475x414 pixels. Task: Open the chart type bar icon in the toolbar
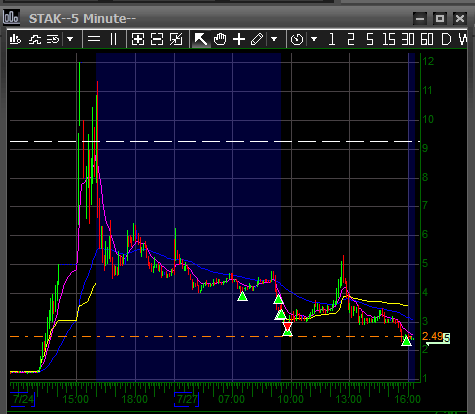pos(15,39)
